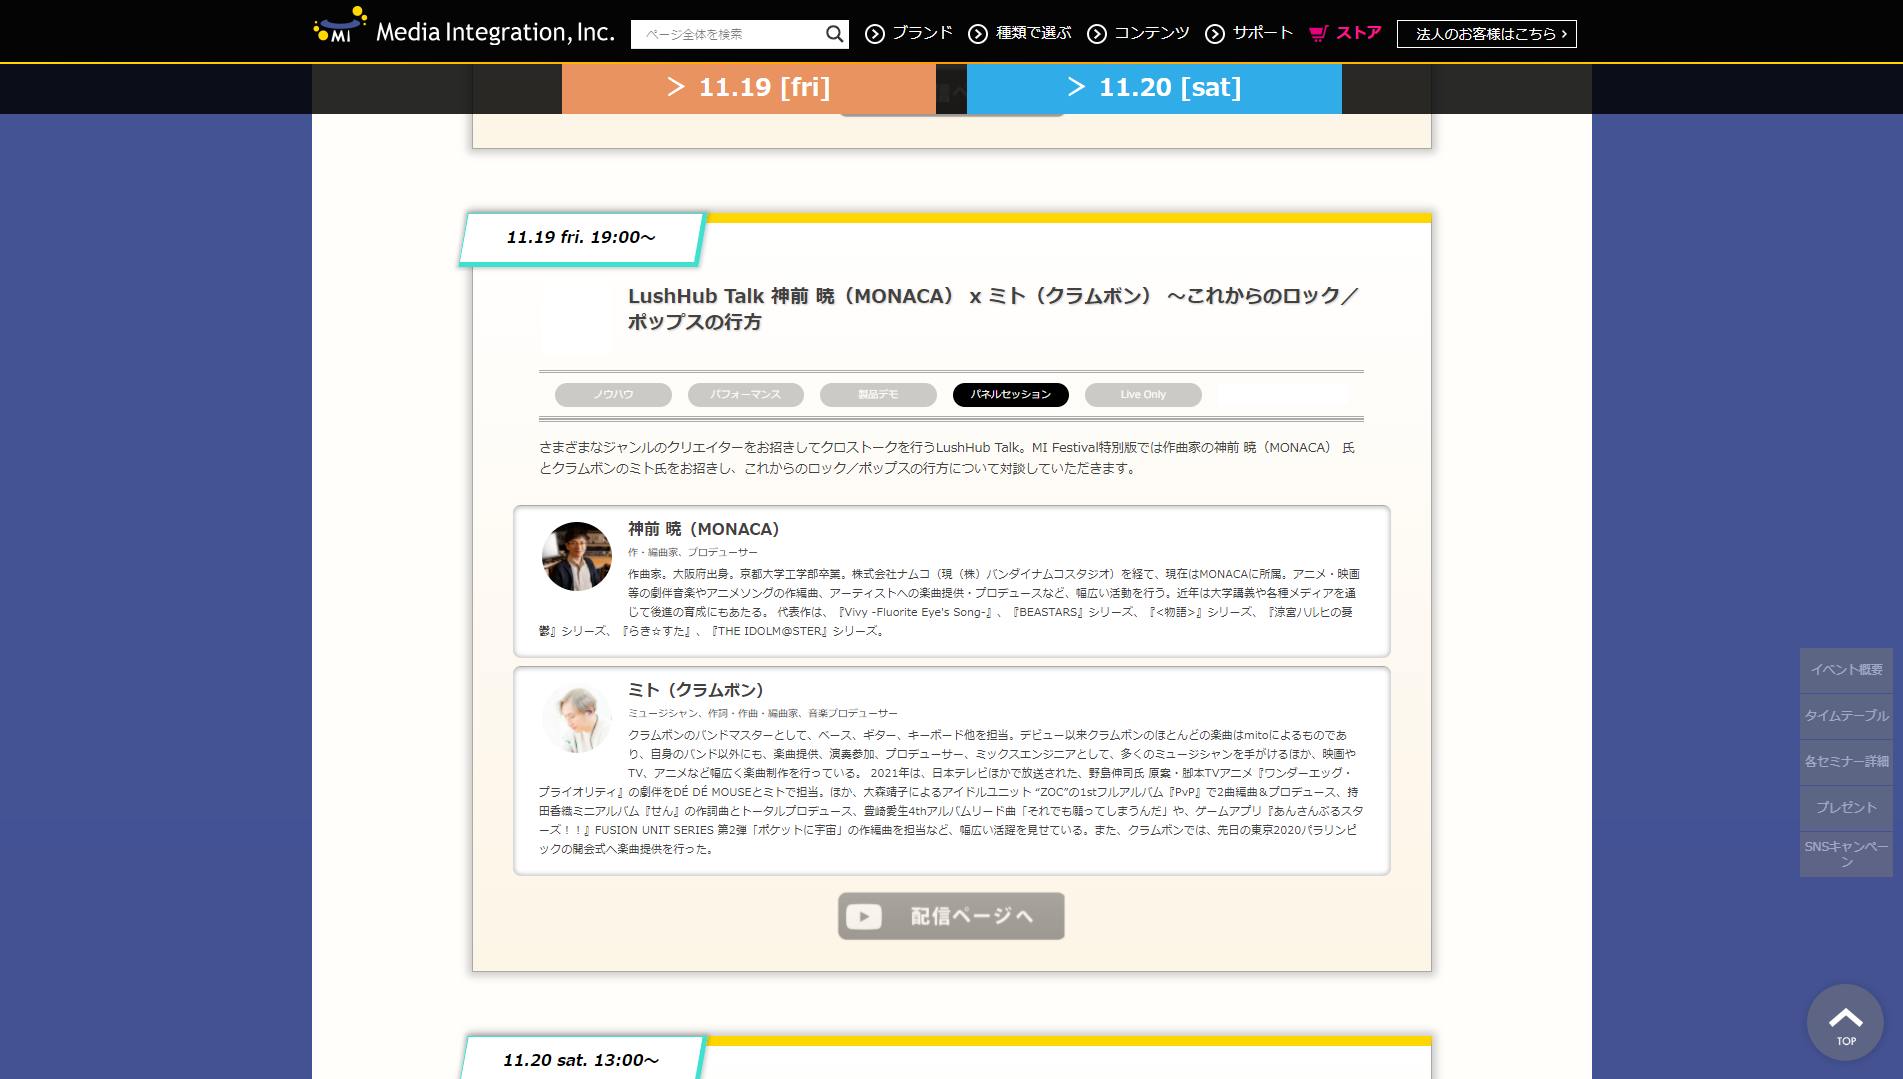Go to プレゼント in side navigation

click(x=1846, y=808)
